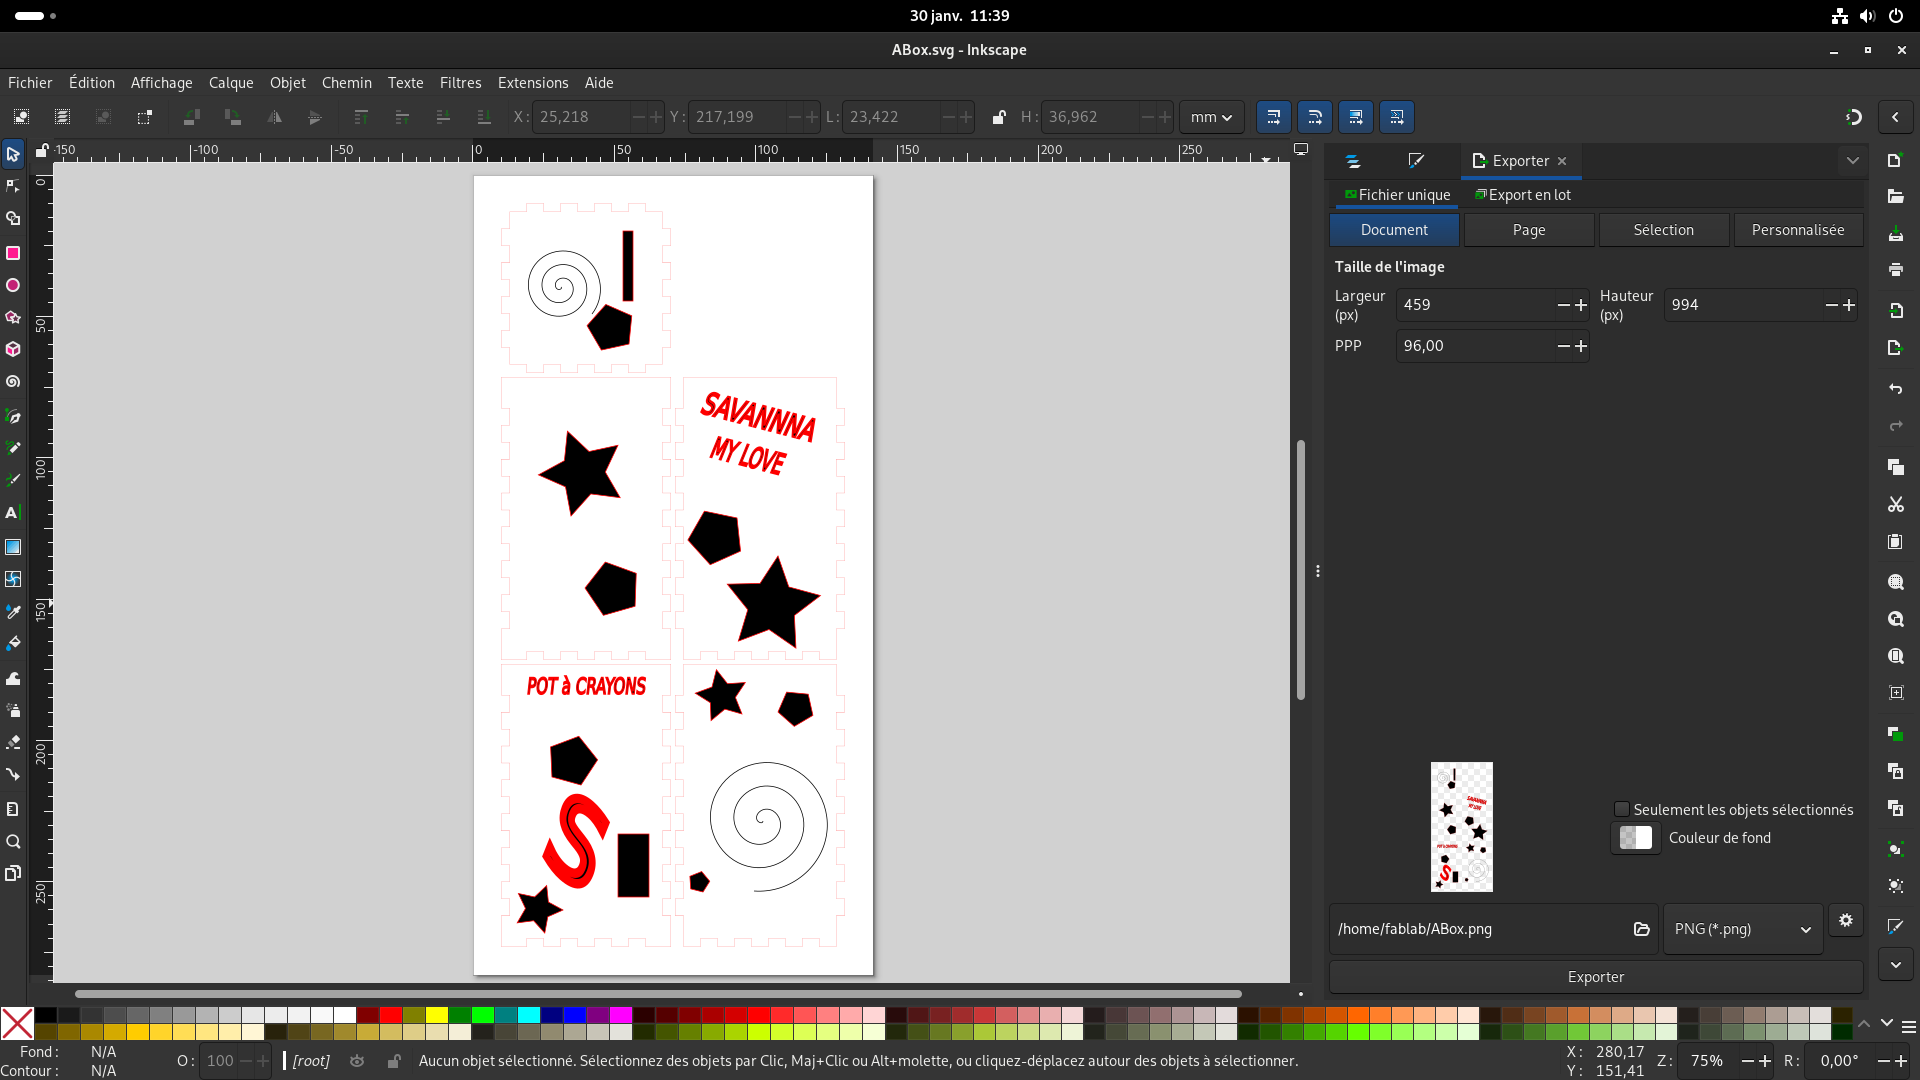The width and height of the screenshot is (1920, 1080).
Task: Select the Ellipse tool
Action: [x=13, y=286]
